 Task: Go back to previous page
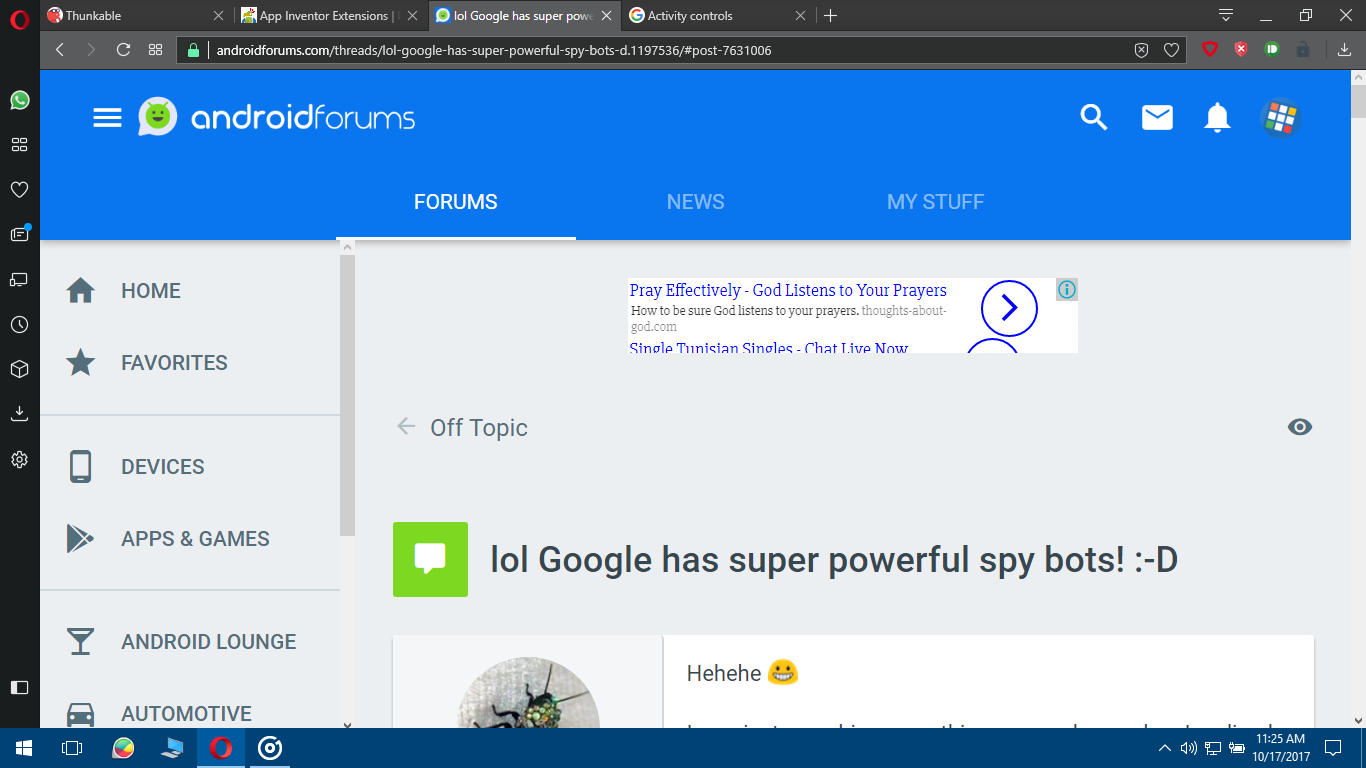coord(60,50)
